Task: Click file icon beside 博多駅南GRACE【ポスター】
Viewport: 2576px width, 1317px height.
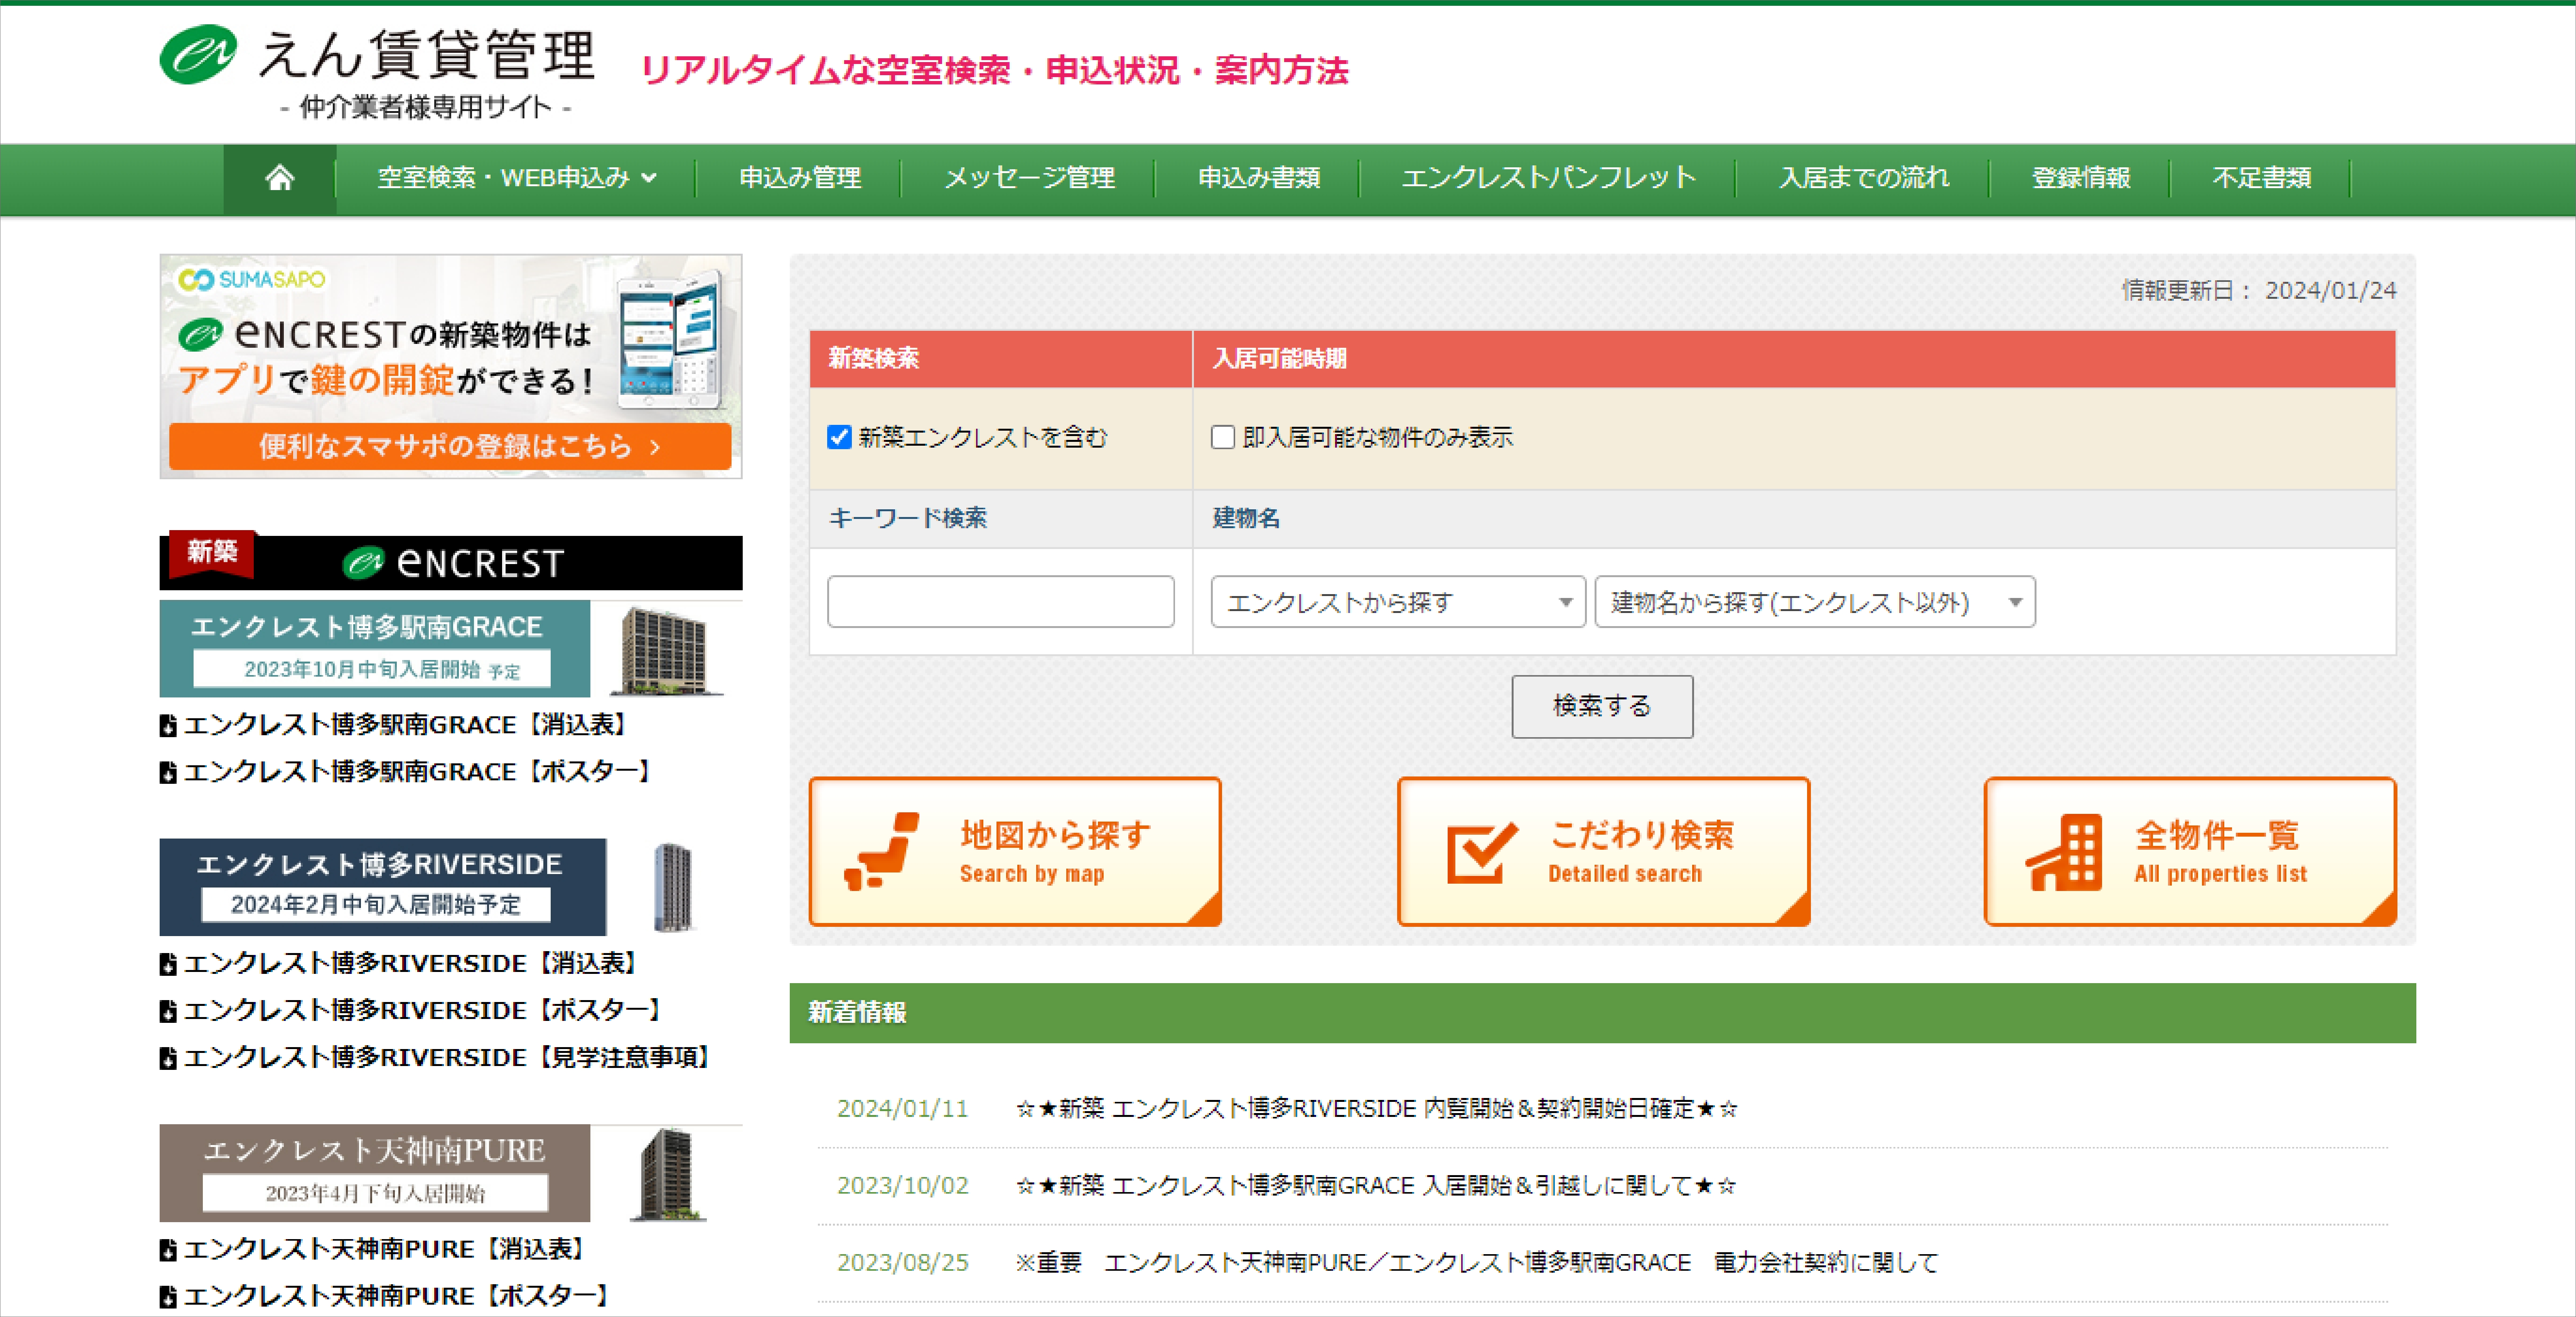Action: pyautogui.click(x=168, y=773)
